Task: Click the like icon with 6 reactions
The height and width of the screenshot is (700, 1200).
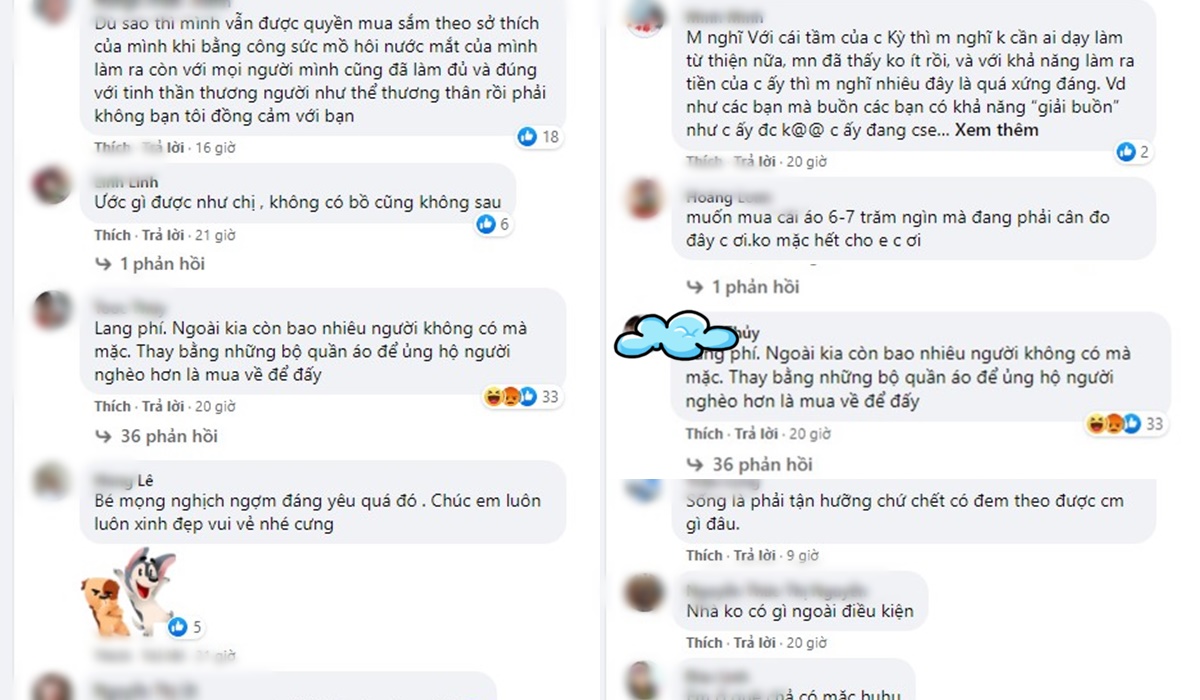Action: coord(486,224)
